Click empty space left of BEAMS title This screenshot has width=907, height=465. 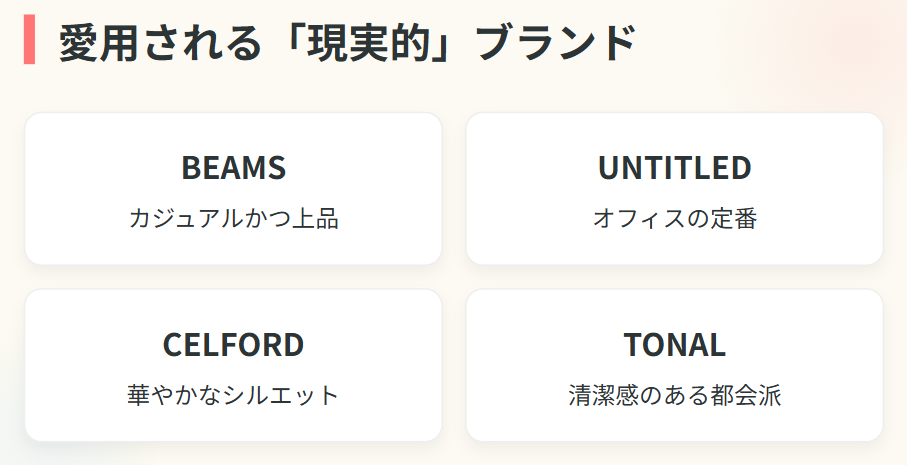point(100,168)
